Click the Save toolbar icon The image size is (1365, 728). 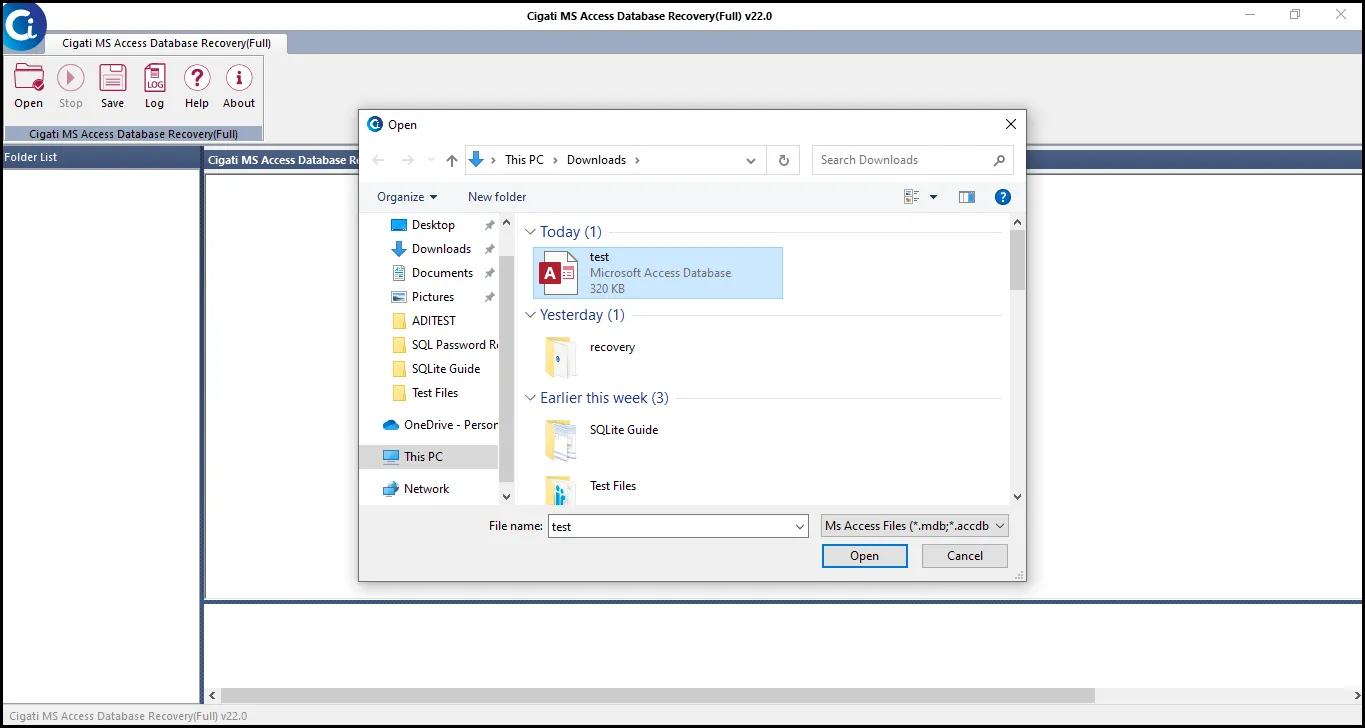113,79
